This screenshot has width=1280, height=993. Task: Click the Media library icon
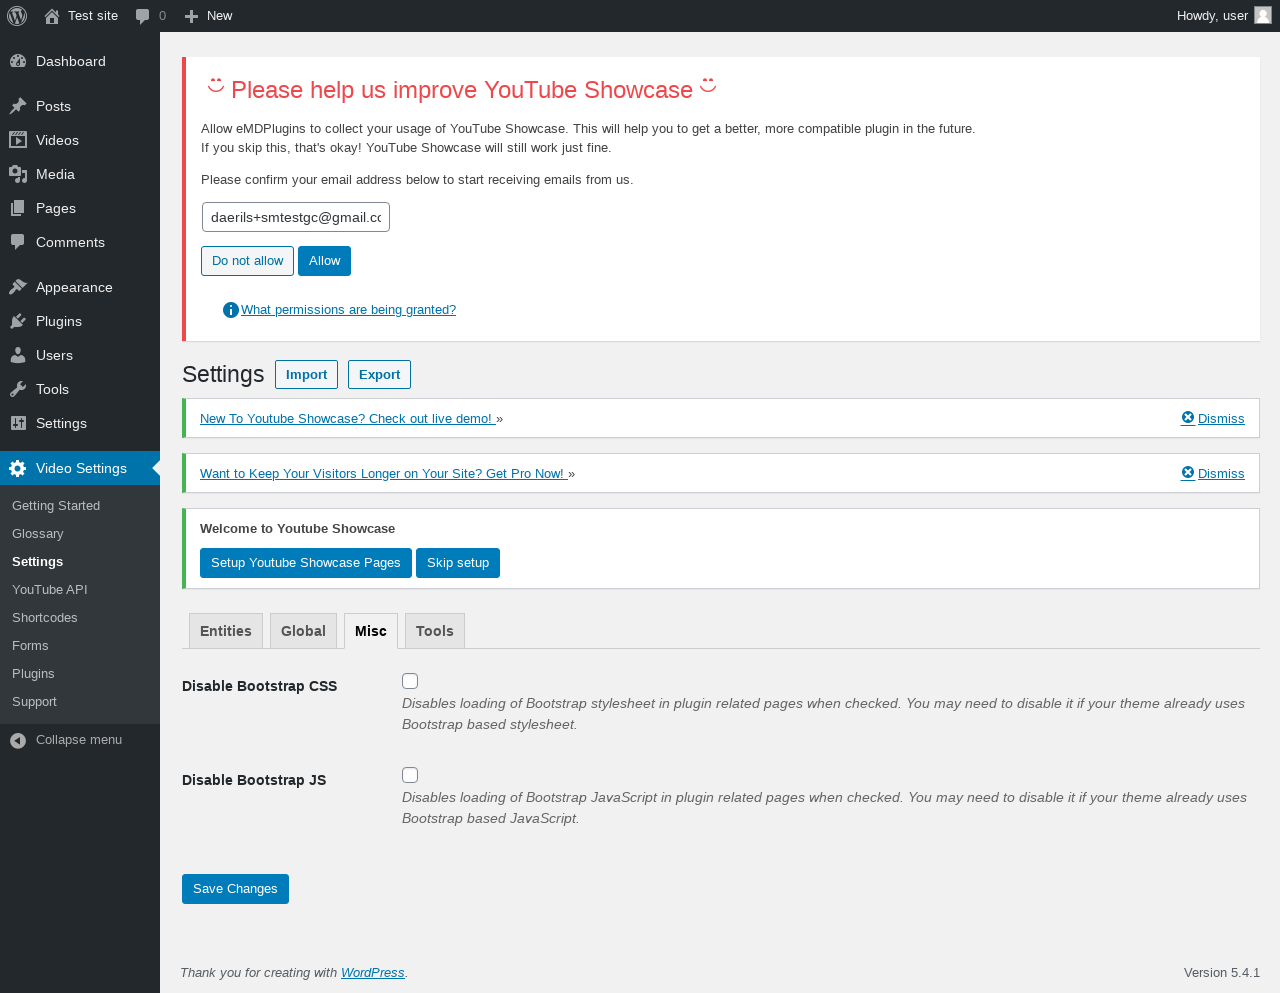18,174
